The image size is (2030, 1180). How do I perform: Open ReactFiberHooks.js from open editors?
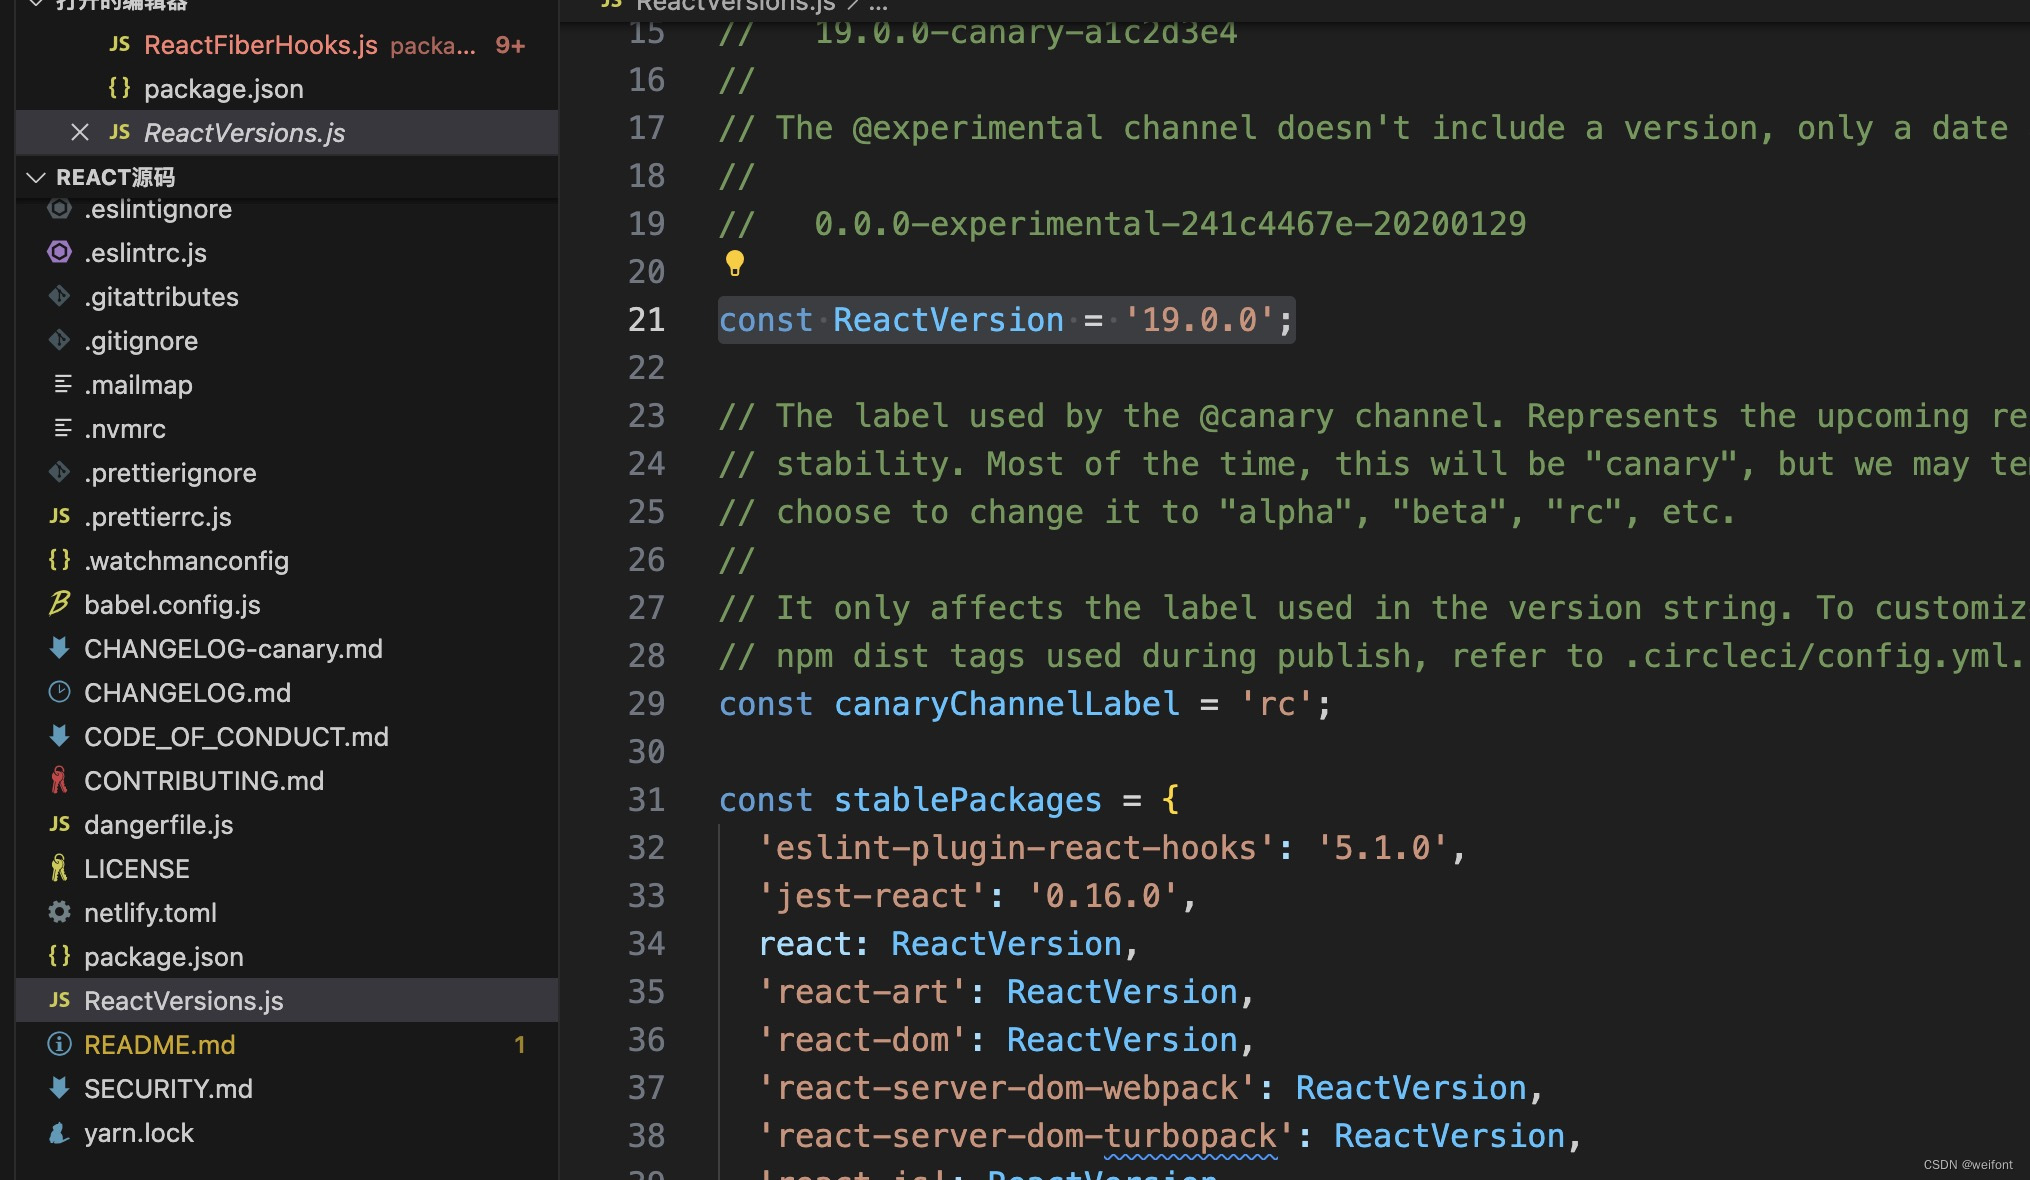[260, 45]
